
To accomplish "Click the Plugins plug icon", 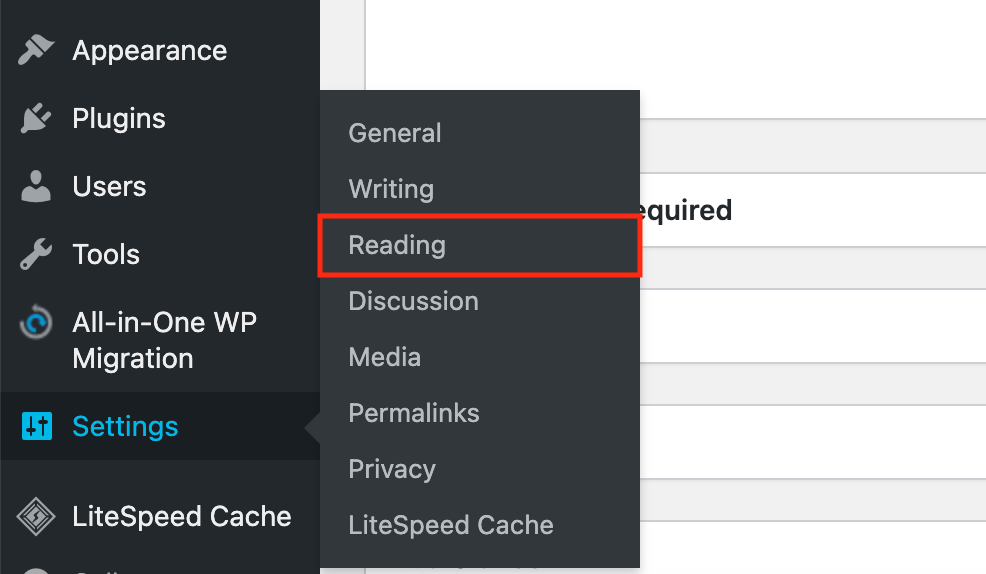I will [x=37, y=119].
